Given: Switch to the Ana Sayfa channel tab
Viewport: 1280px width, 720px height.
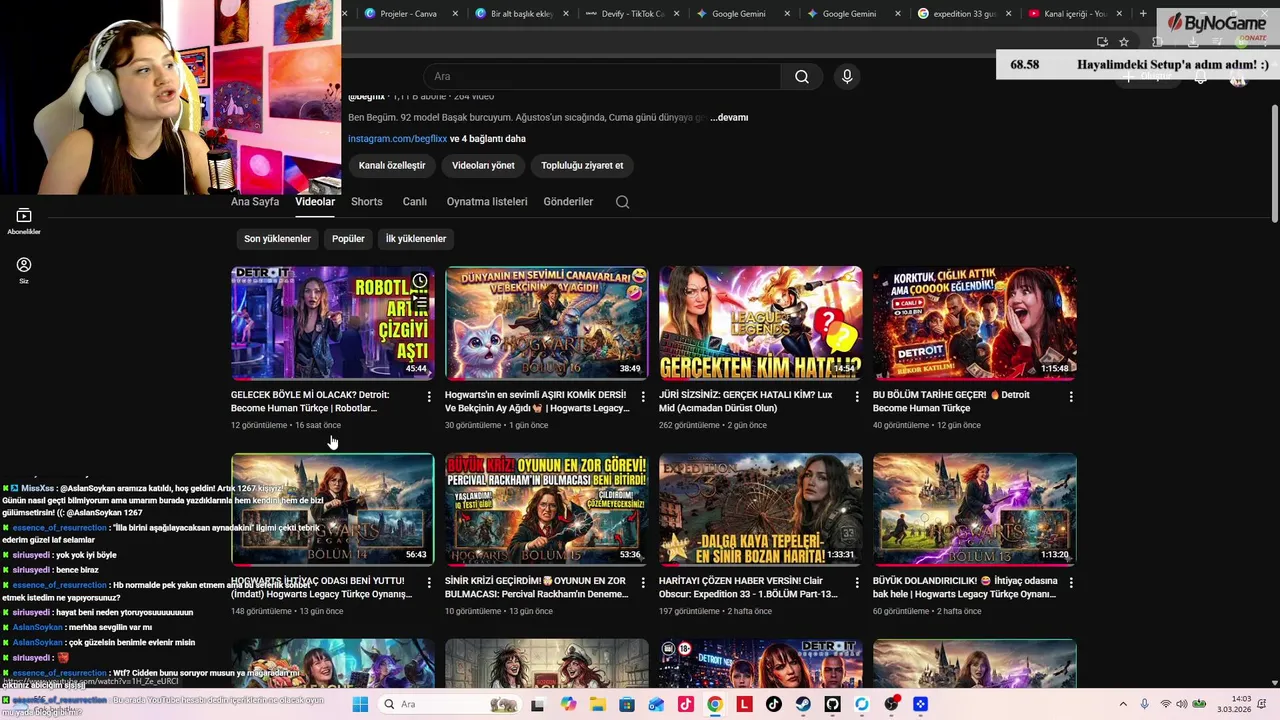Looking at the screenshot, I should click(255, 202).
